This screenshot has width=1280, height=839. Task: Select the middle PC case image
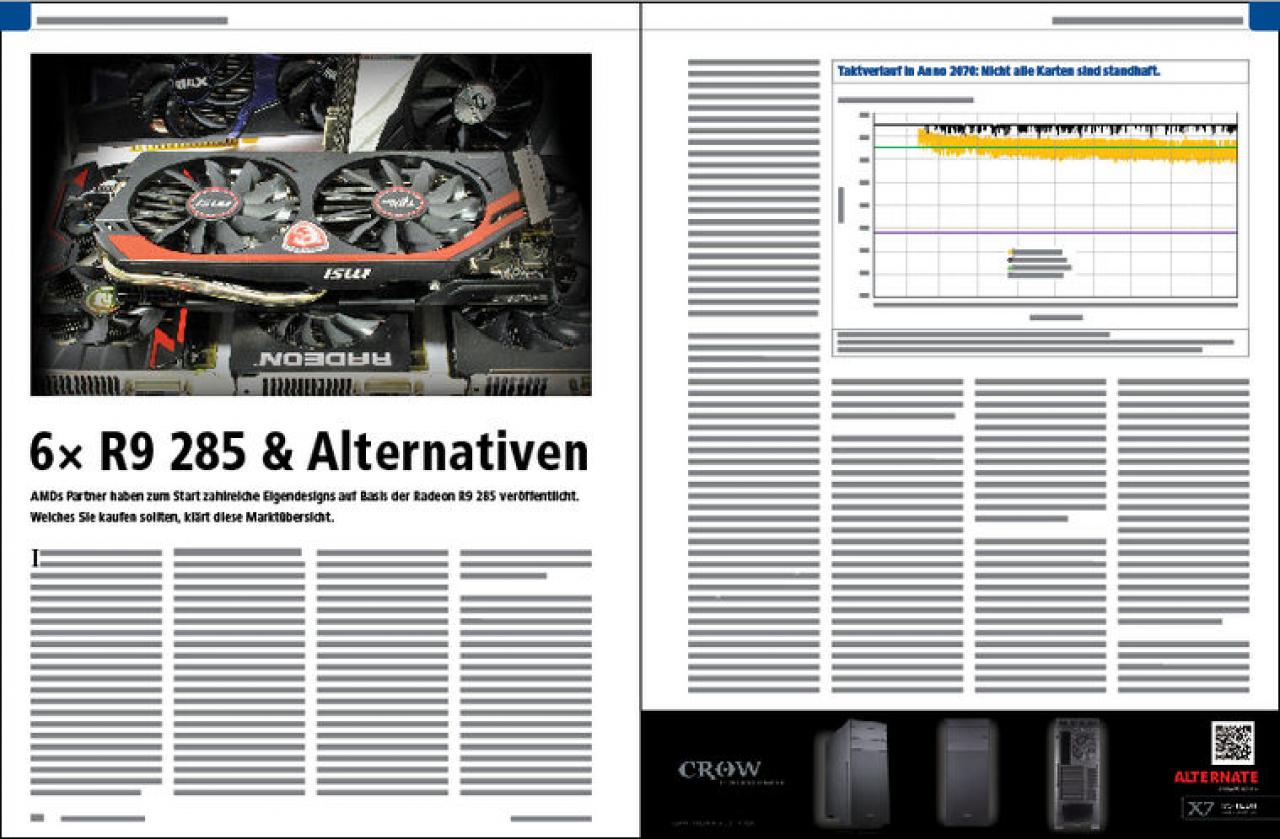coord(967,771)
